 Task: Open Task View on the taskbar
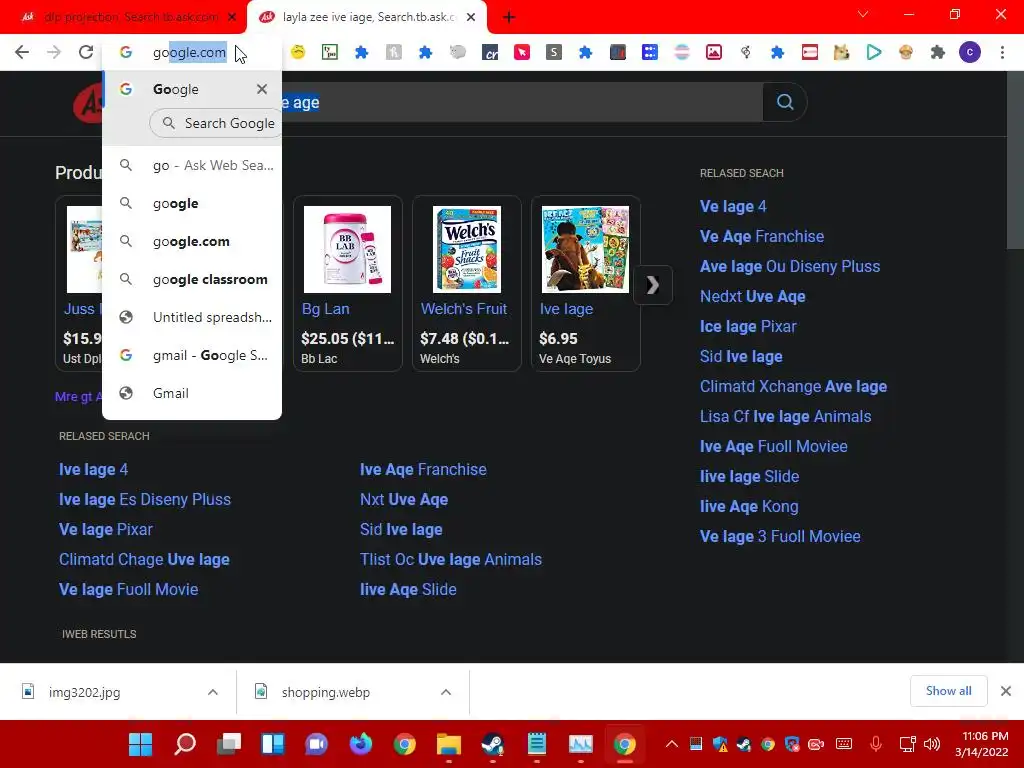[229, 744]
